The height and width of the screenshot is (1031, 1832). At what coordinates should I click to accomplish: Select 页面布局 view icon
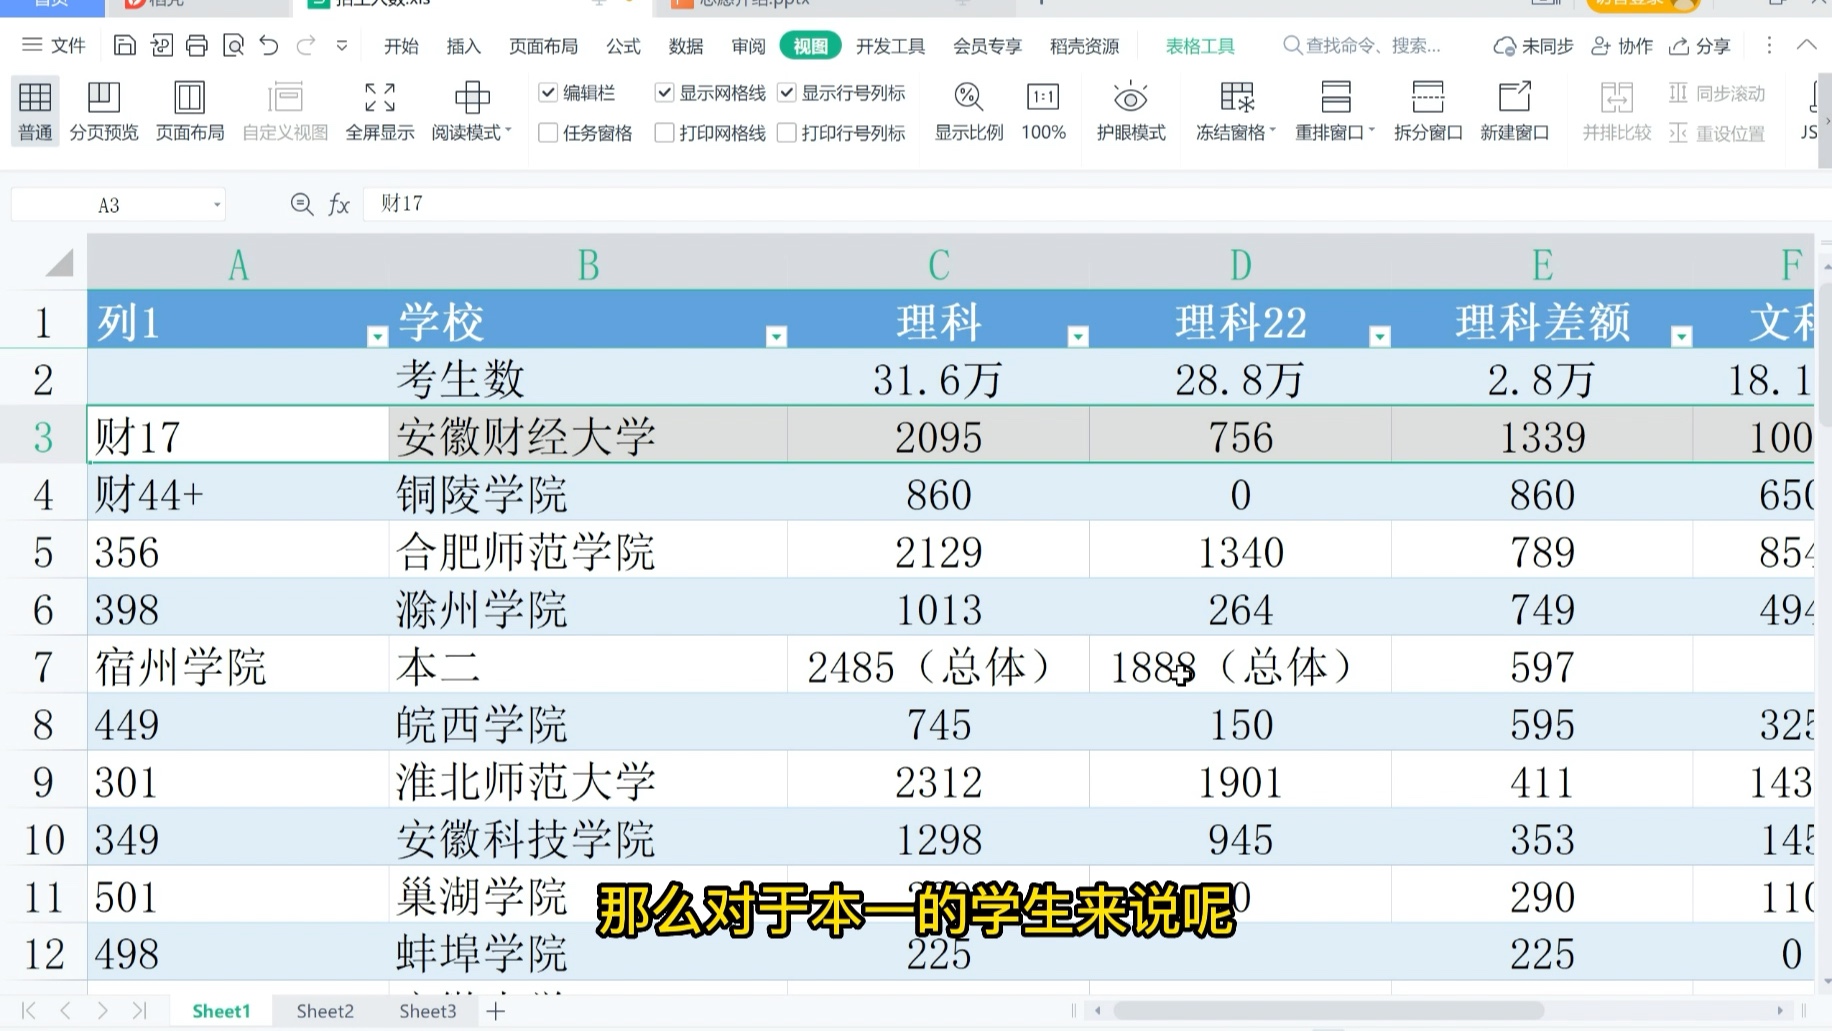[x=190, y=110]
